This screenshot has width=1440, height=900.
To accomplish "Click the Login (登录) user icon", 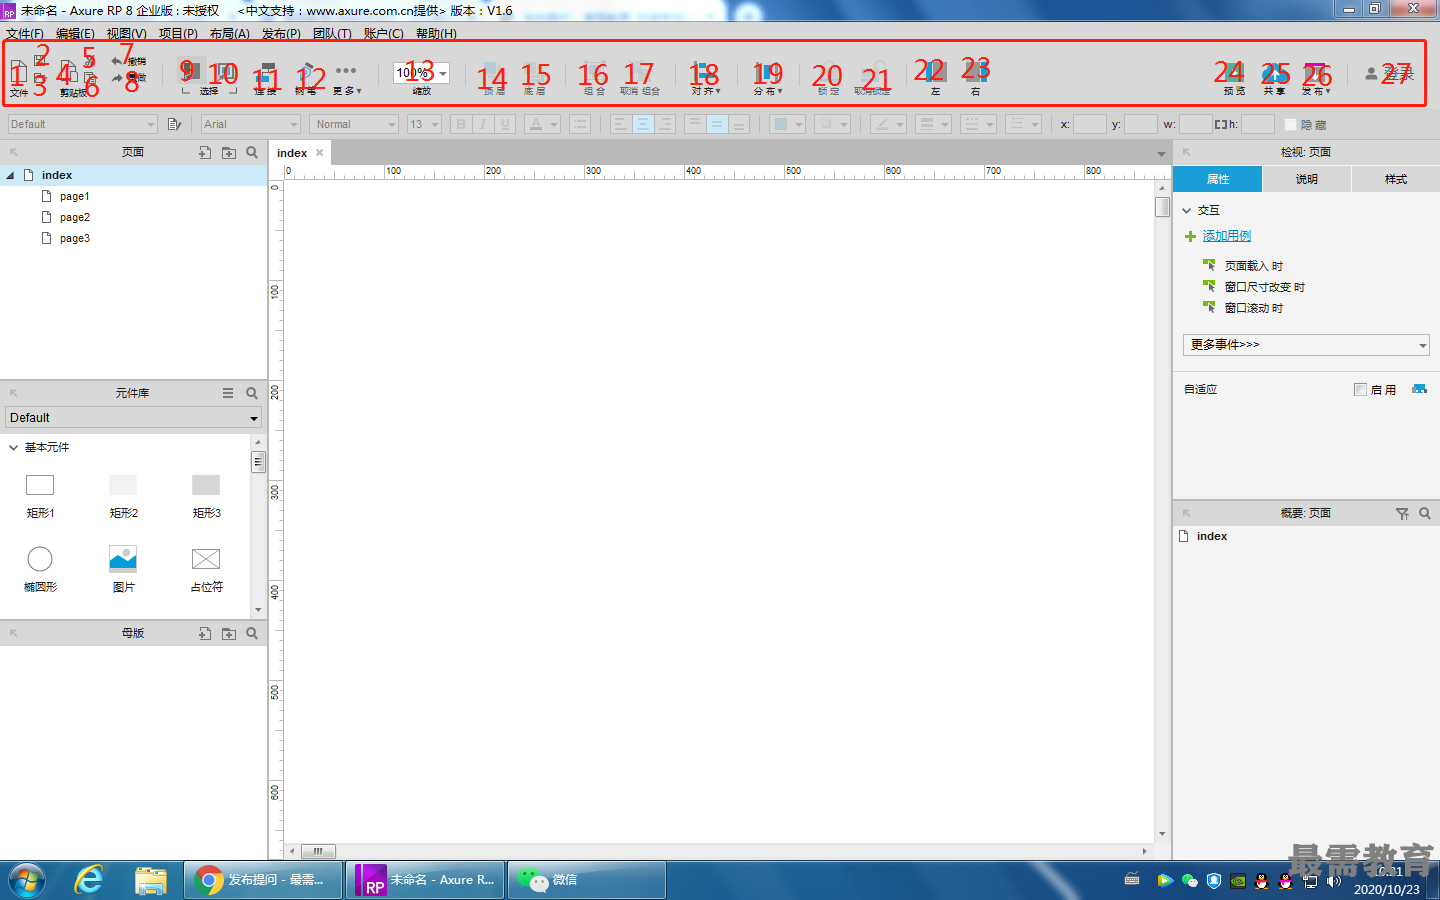I will [x=1371, y=73].
